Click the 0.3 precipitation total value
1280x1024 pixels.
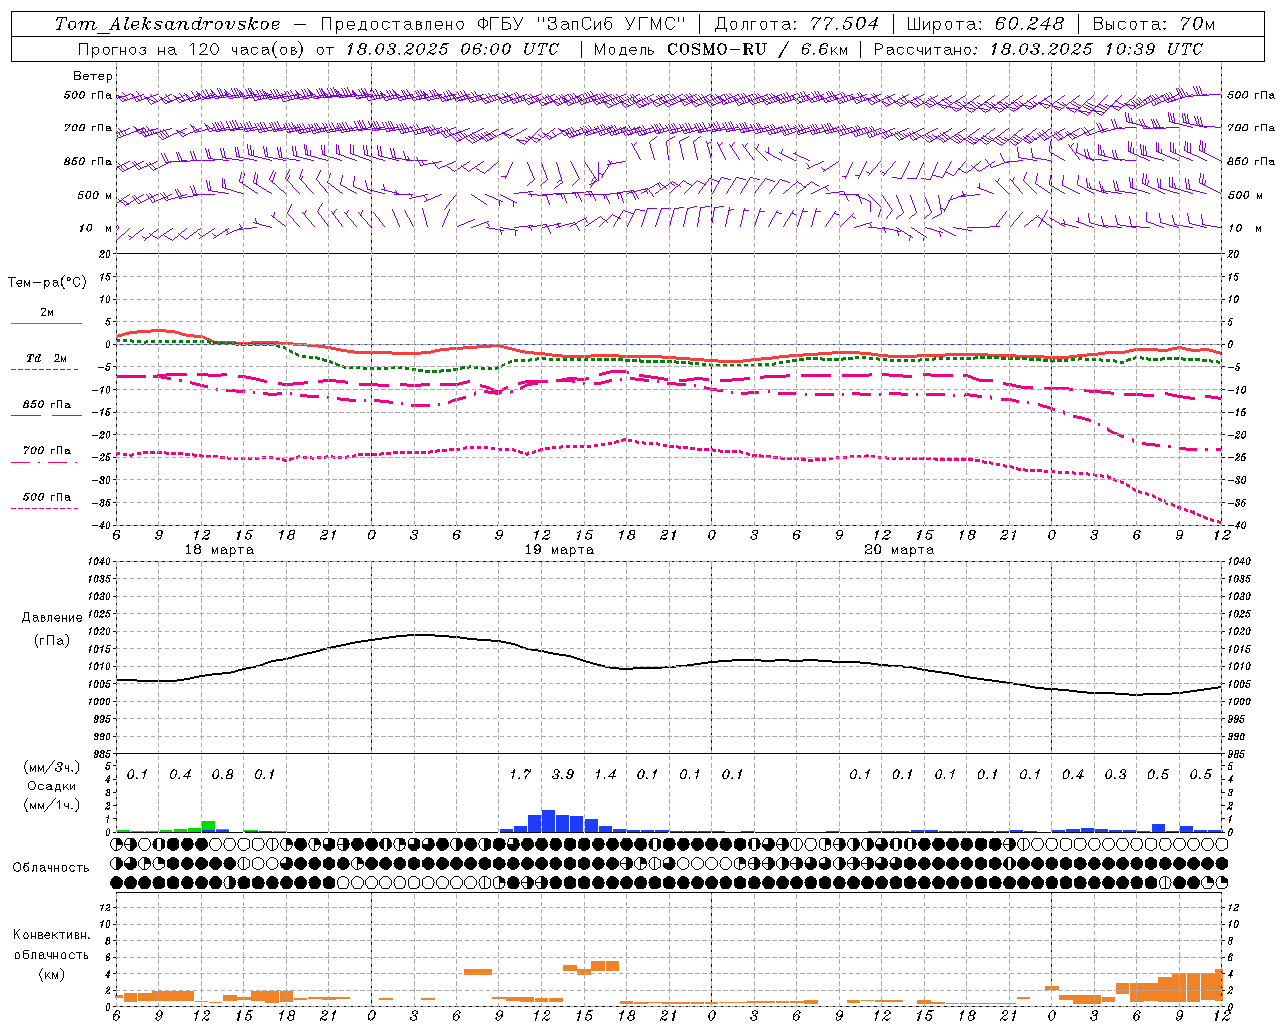click(1115, 775)
